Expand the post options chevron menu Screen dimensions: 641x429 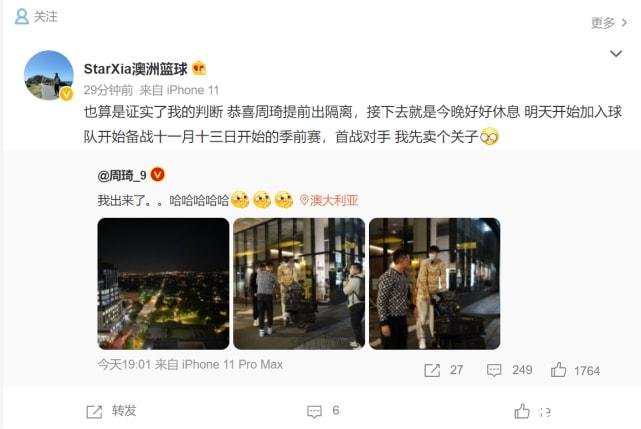[x=616, y=54]
